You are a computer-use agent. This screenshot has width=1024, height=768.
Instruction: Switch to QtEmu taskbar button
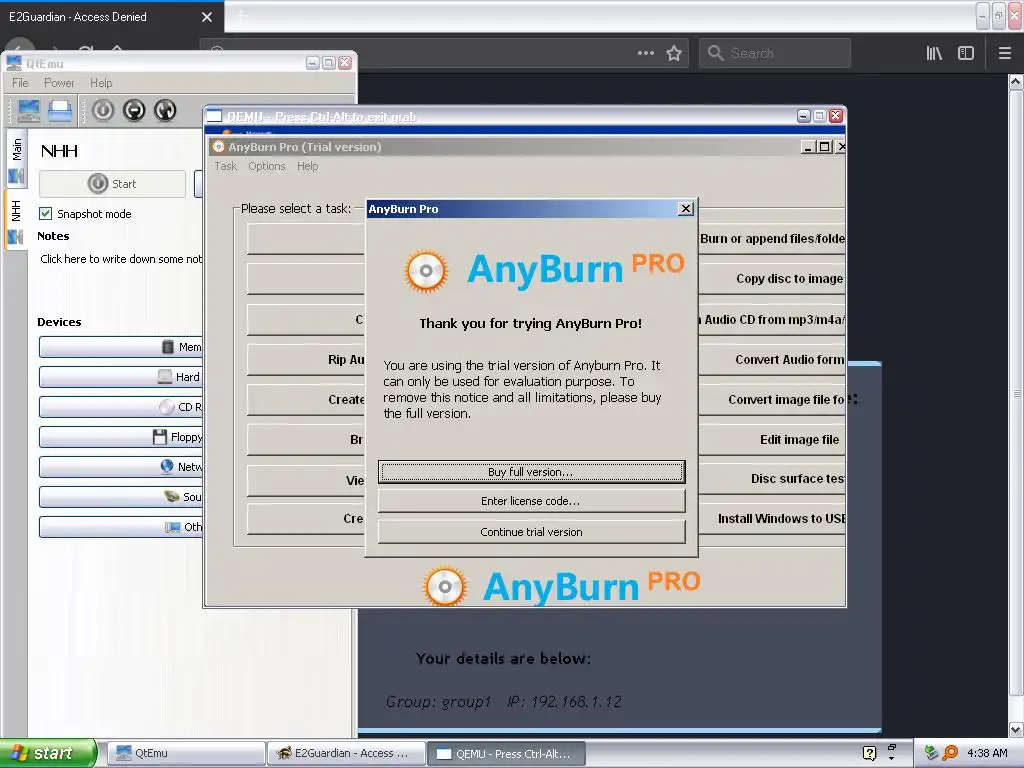point(185,753)
